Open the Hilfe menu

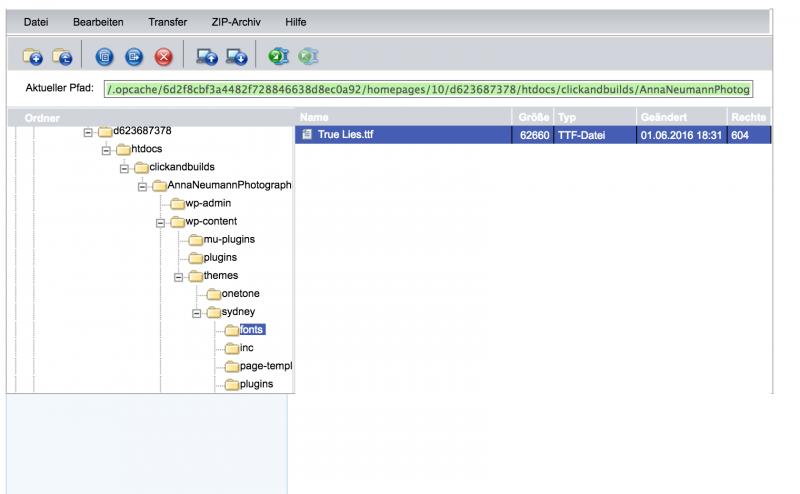tap(296, 21)
